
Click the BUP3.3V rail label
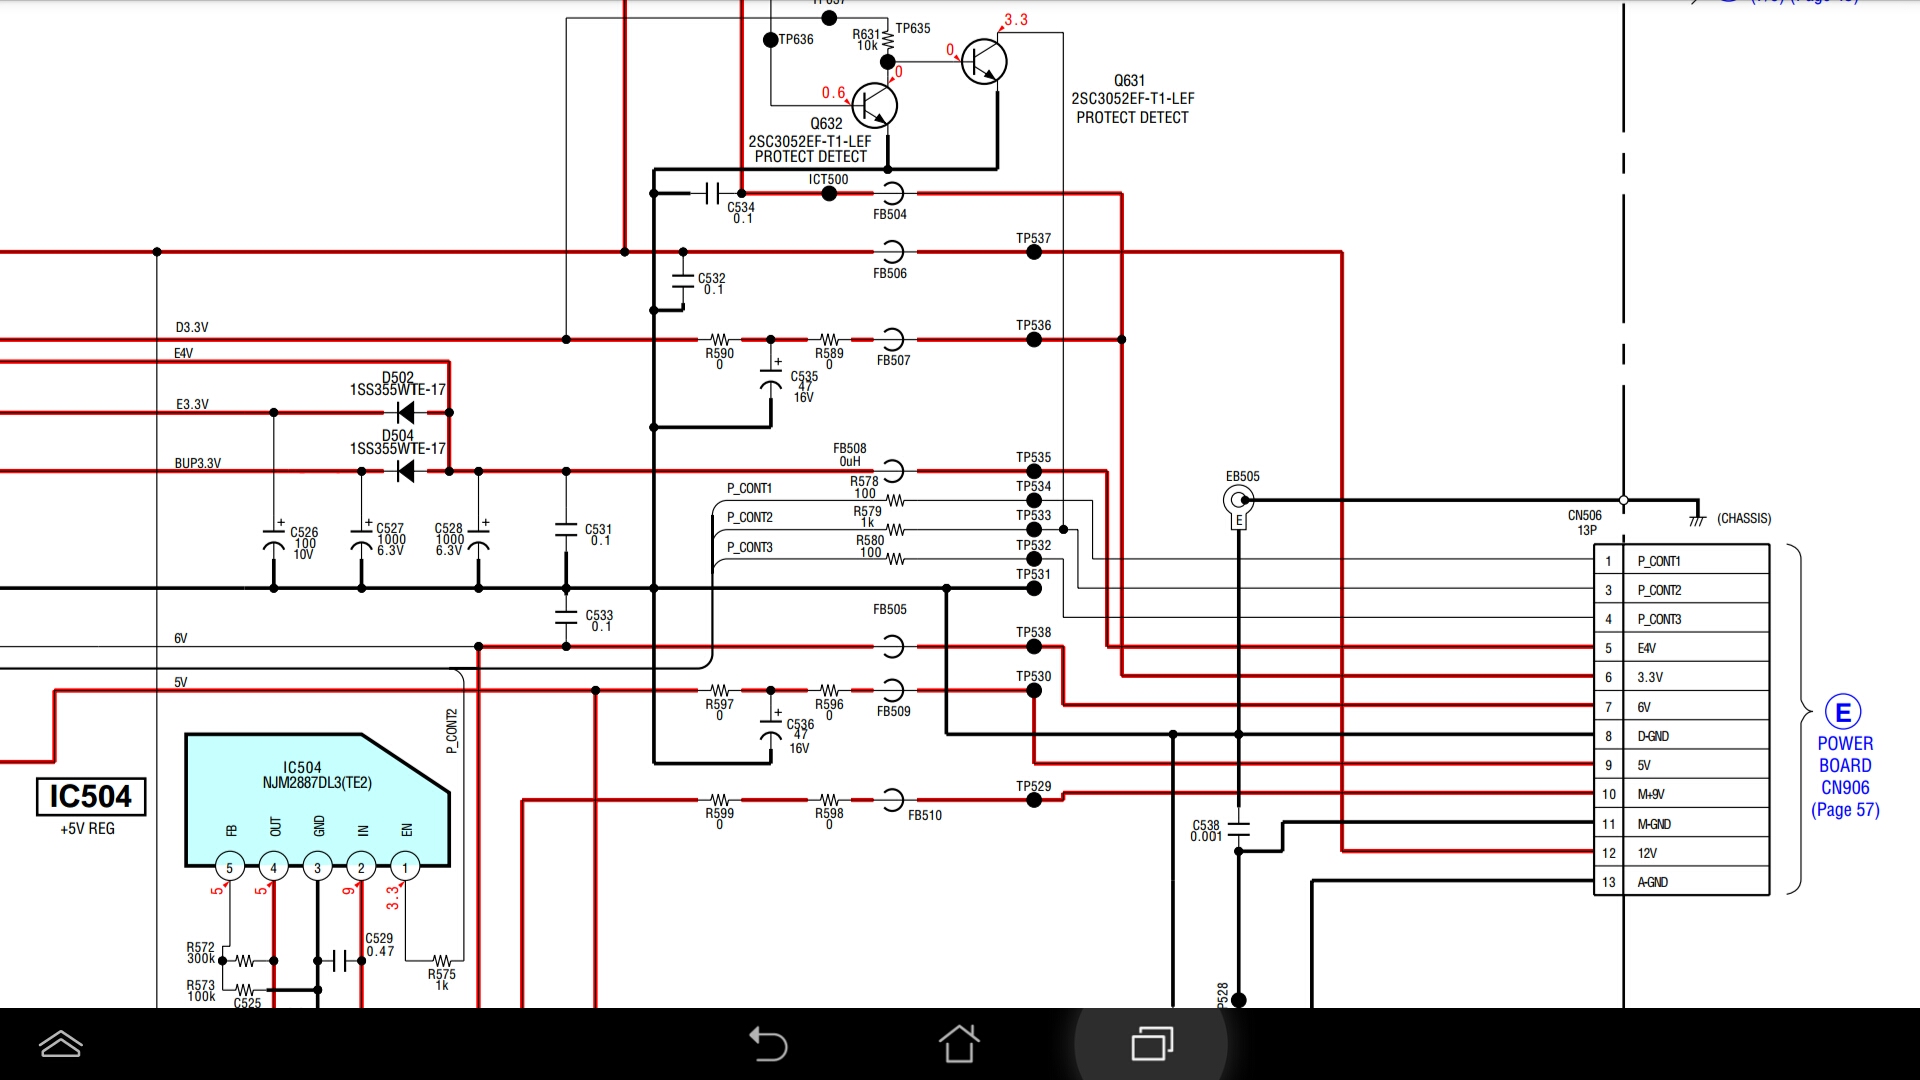198,463
